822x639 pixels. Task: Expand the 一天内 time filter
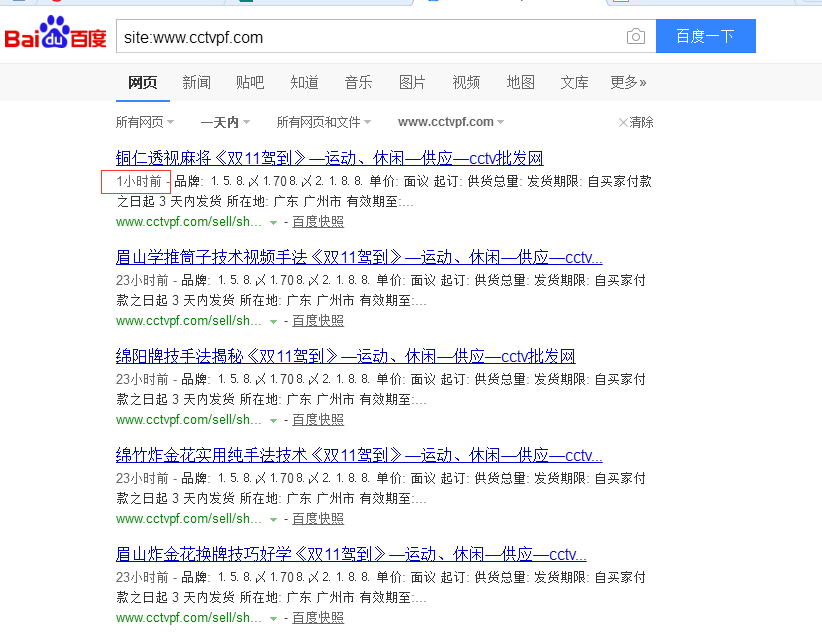tap(225, 122)
